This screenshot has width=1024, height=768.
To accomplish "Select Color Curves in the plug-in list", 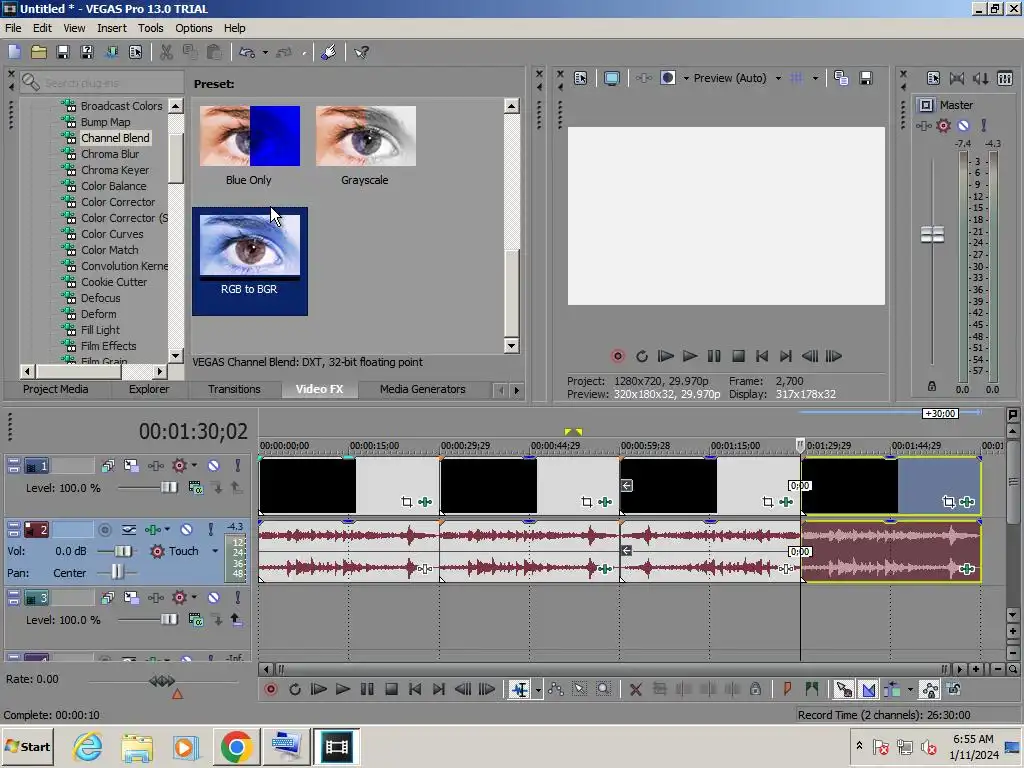I will pos(112,234).
